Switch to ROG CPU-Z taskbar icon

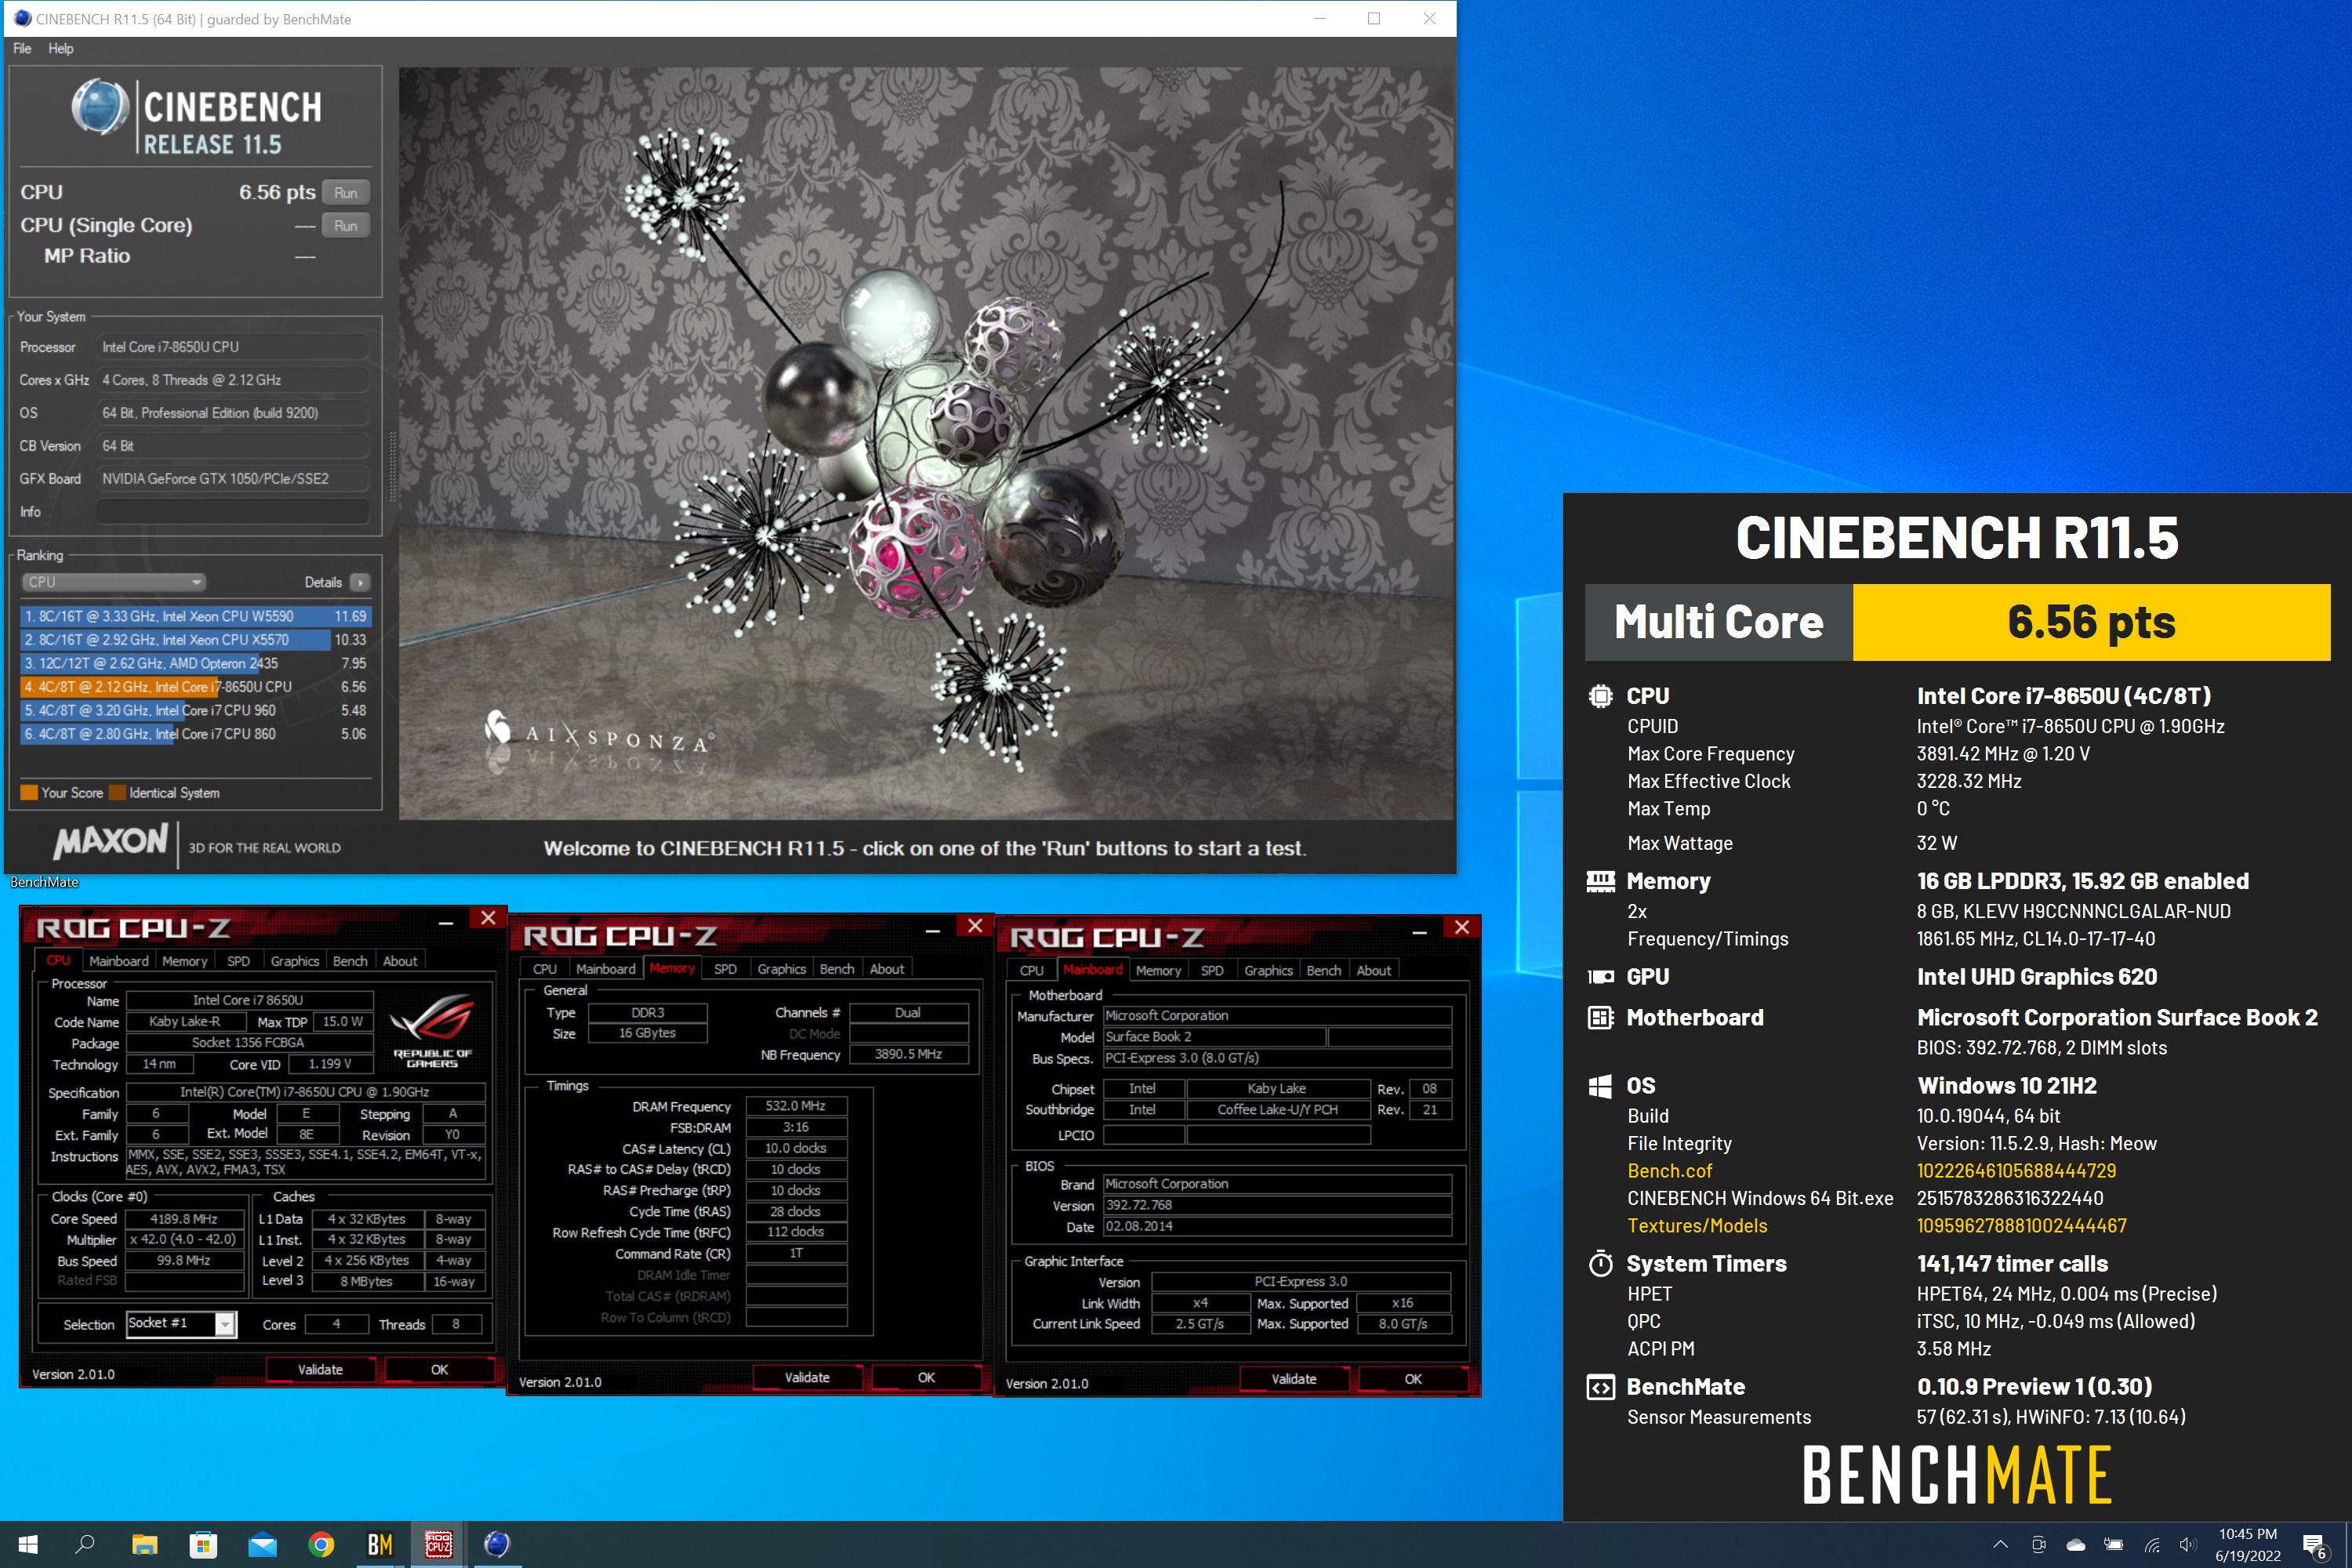pos(439,1544)
